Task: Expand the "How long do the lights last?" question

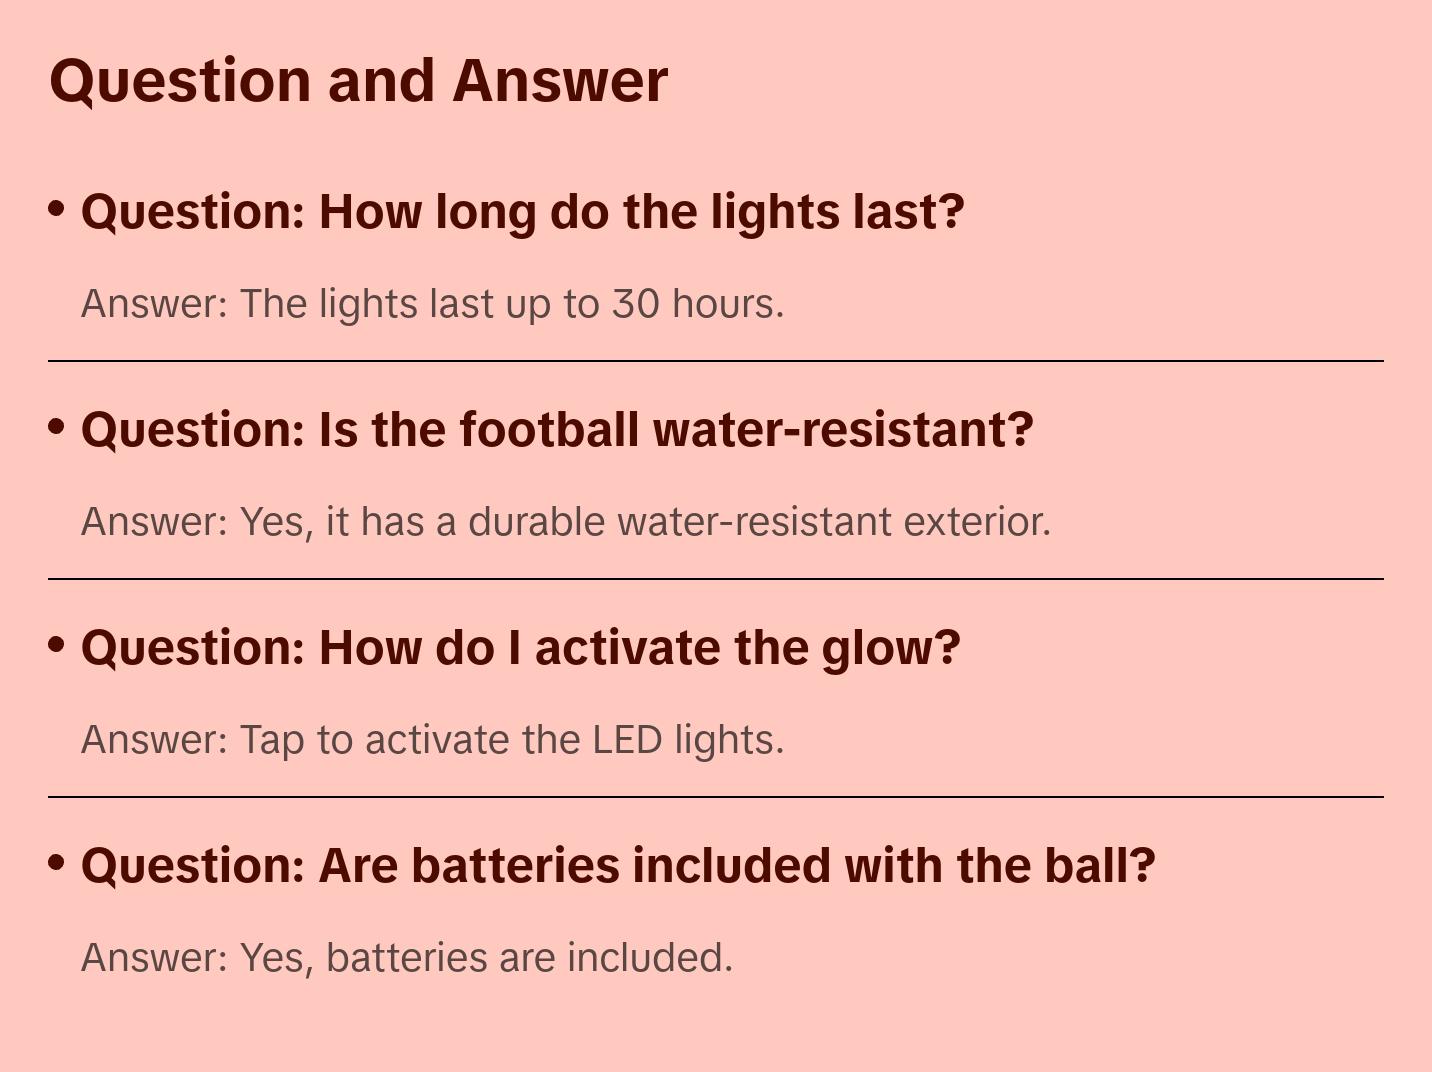Action: click(522, 212)
